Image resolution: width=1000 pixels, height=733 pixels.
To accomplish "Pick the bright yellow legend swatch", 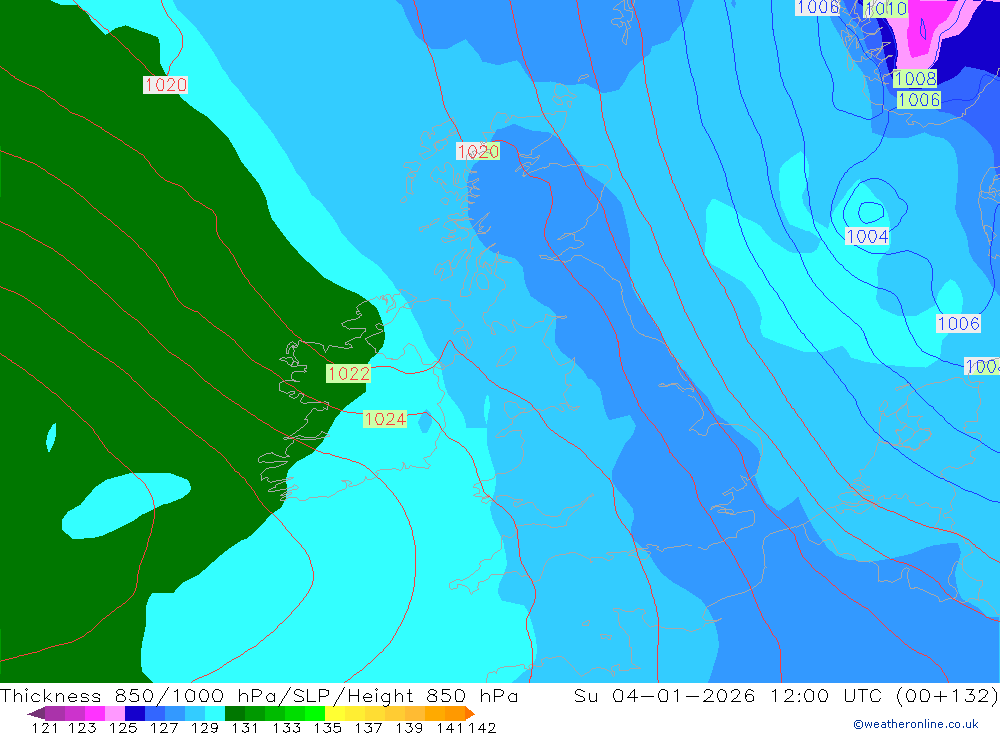I will (335, 713).
